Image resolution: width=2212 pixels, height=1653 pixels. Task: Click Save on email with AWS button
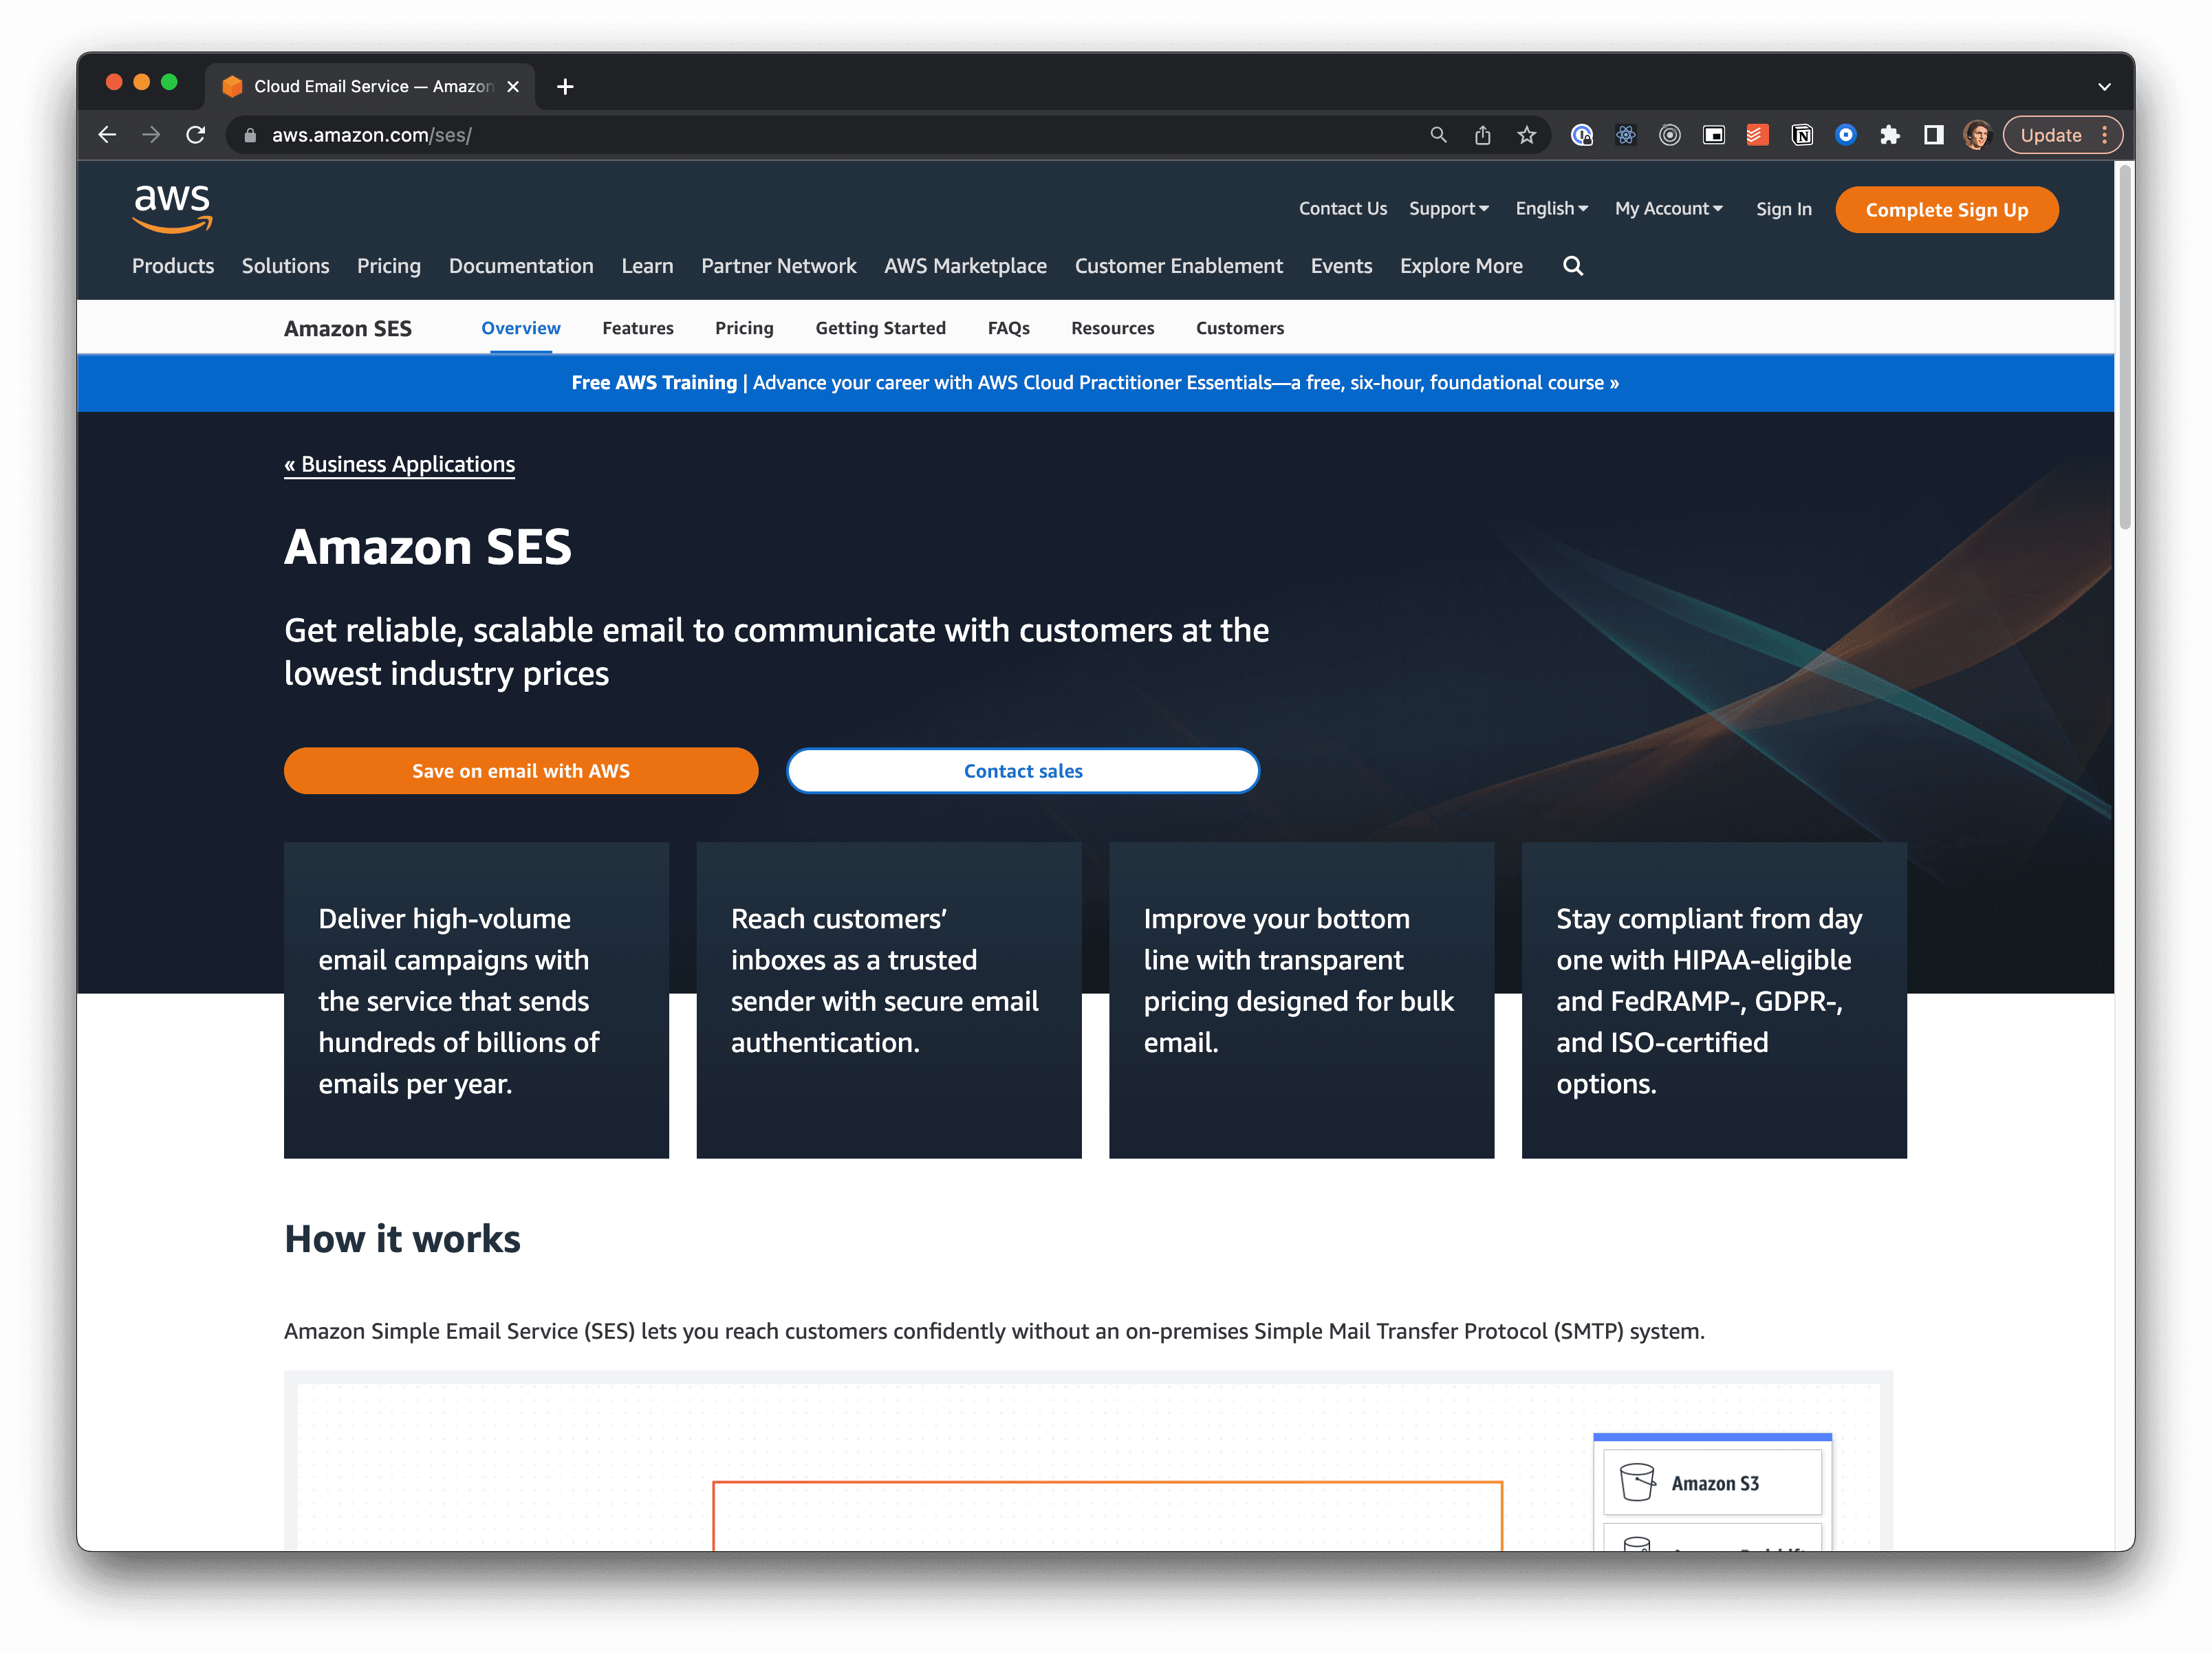coord(521,771)
